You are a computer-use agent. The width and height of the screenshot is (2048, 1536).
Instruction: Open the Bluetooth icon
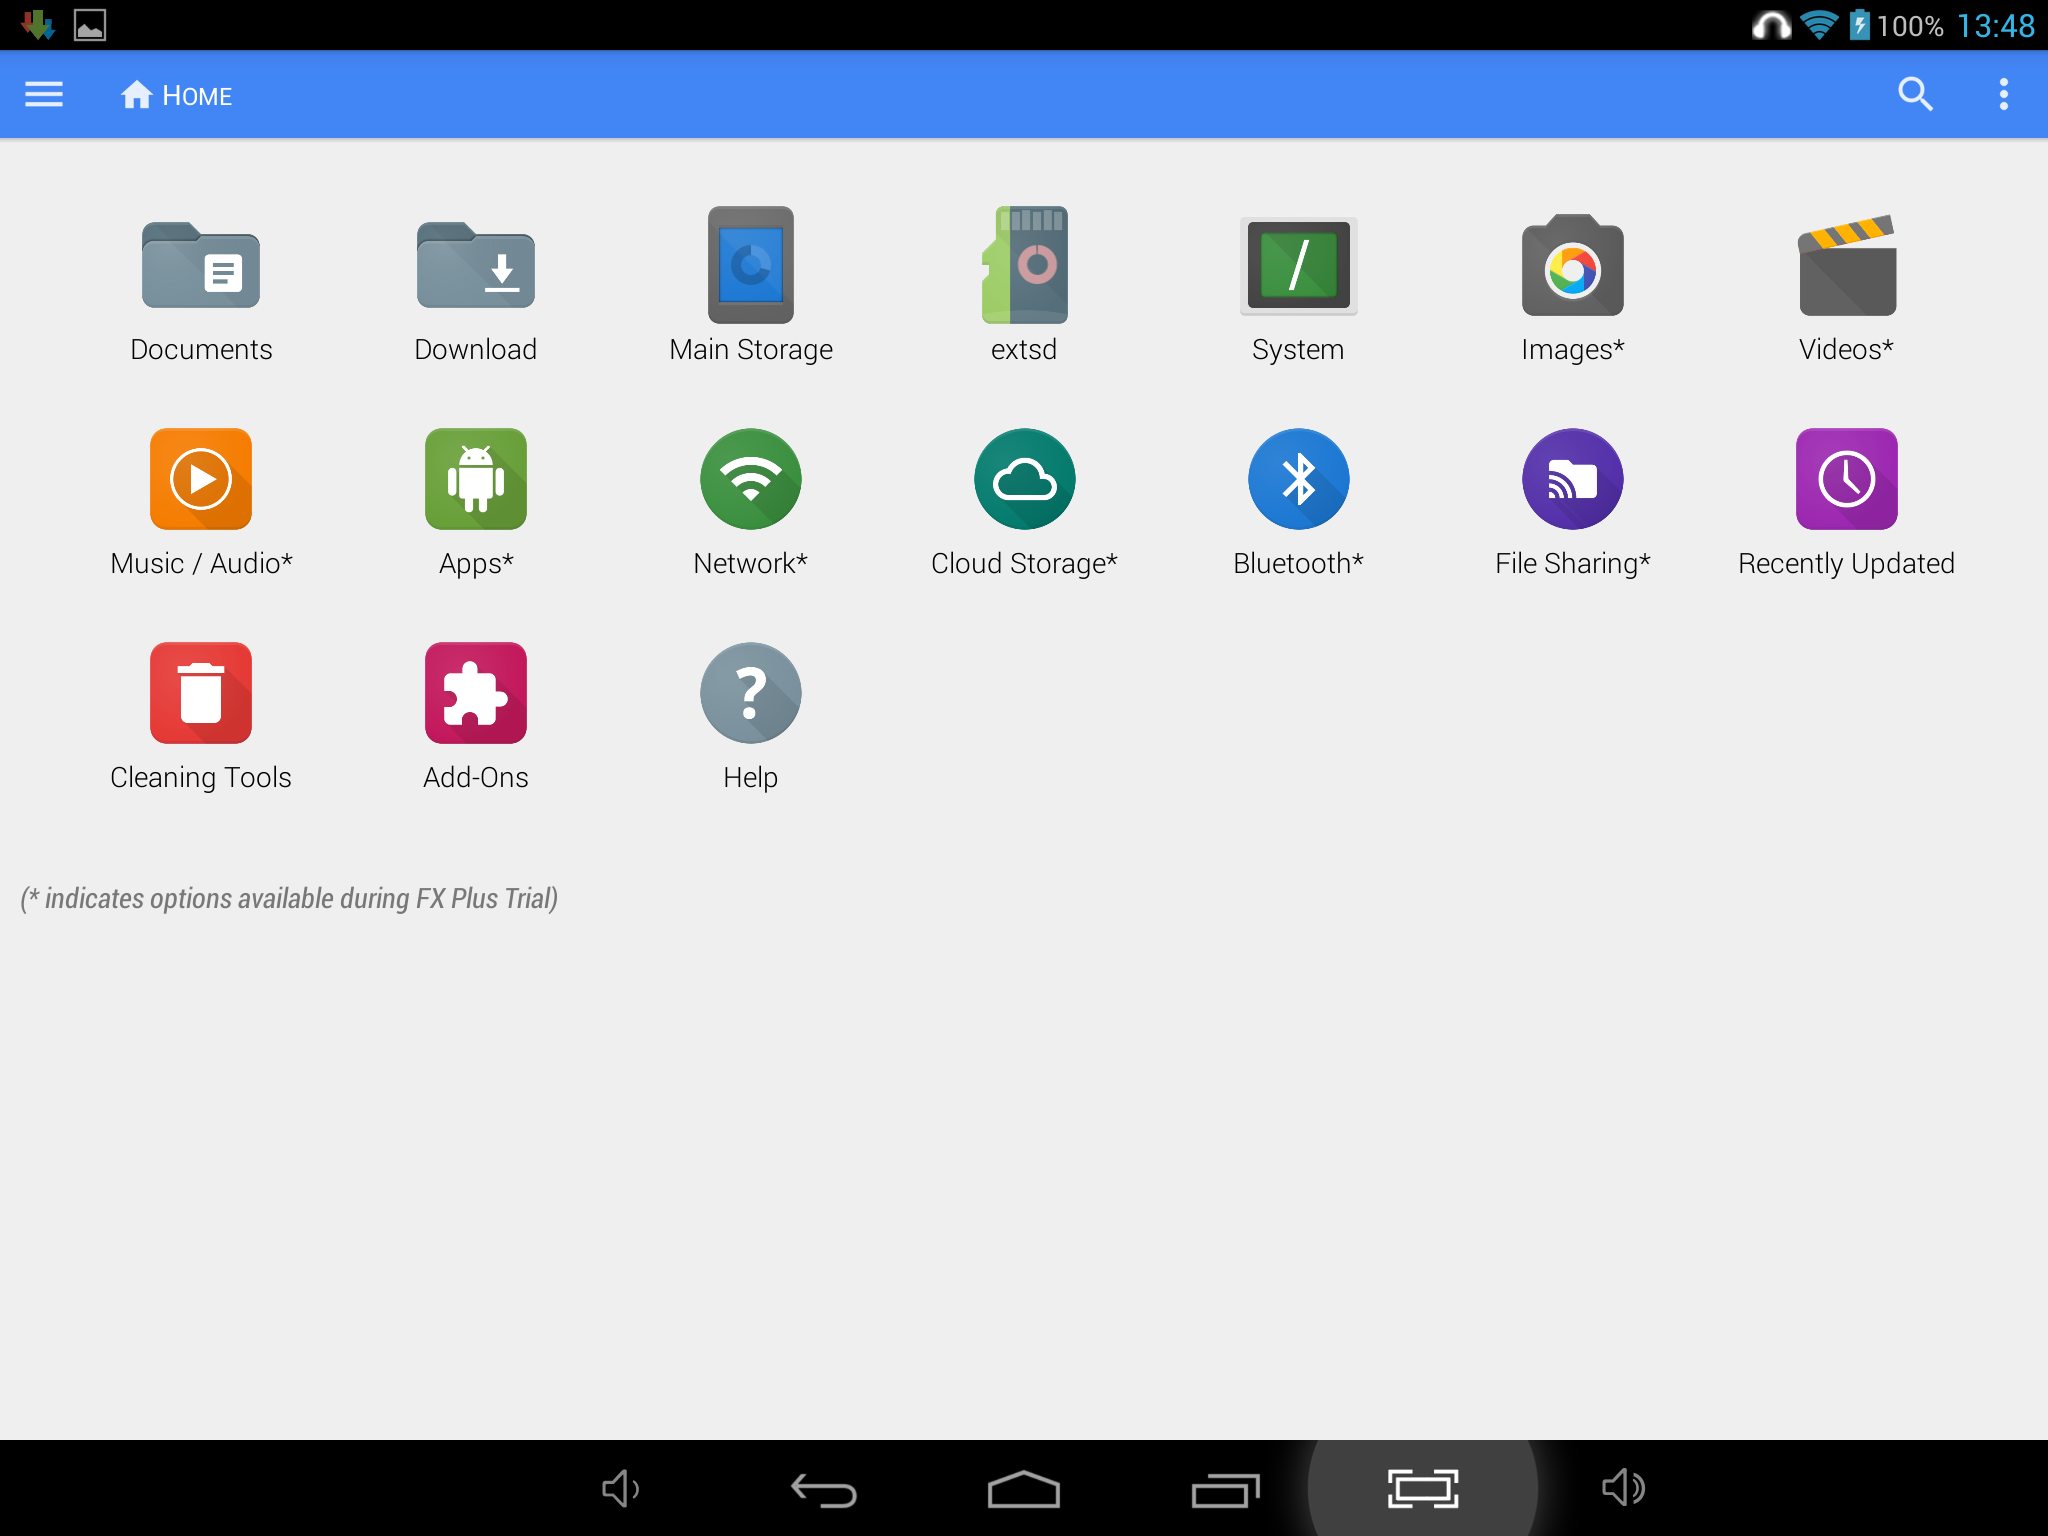pyautogui.click(x=1298, y=479)
